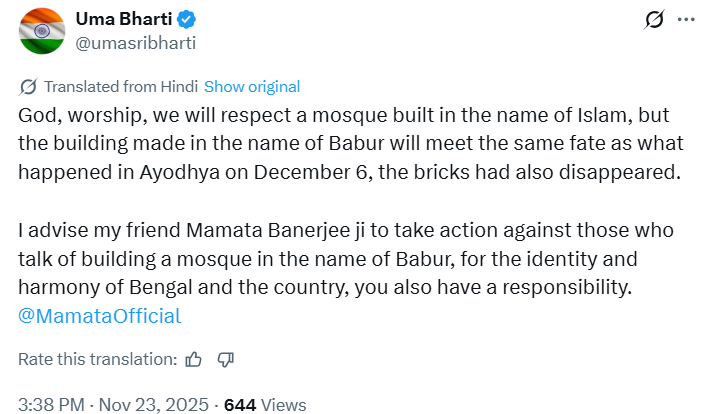The height and width of the screenshot is (414, 703).
Task: Show original Hindi text of the post
Action: (x=252, y=86)
